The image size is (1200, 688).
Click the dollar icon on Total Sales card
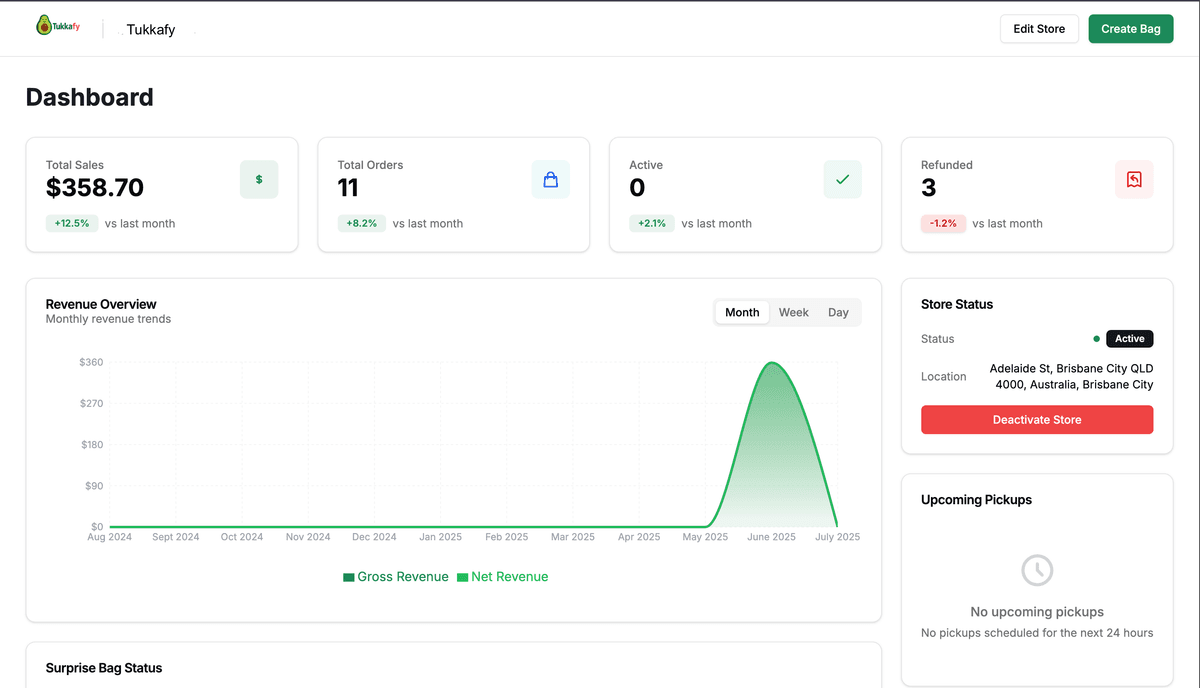pos(259,179)
